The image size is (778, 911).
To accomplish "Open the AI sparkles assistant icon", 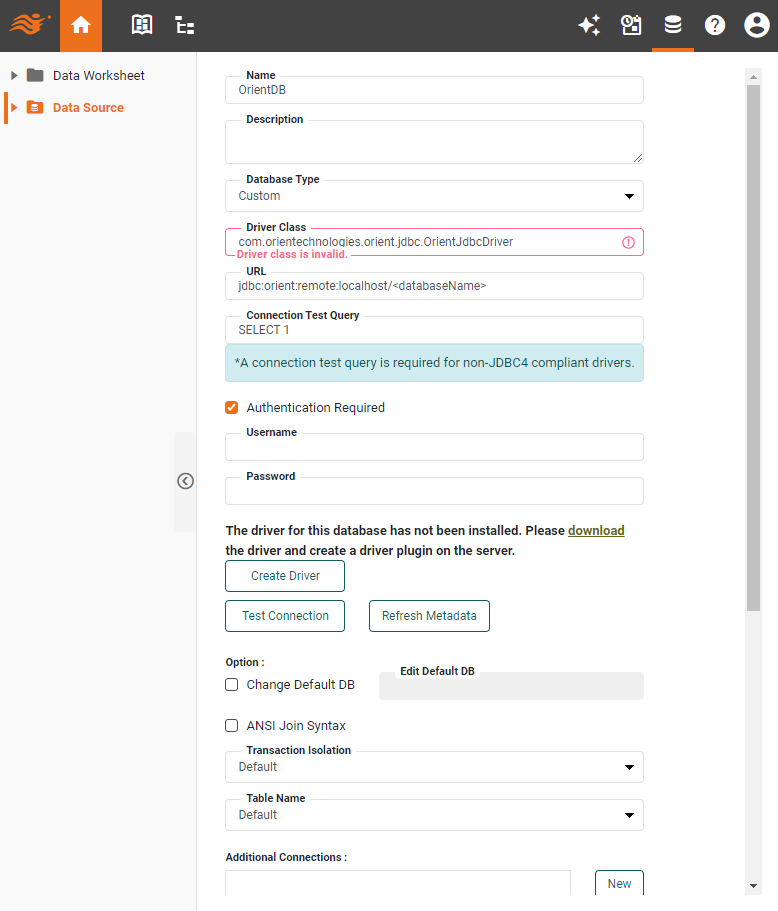I will click(589, 25).
